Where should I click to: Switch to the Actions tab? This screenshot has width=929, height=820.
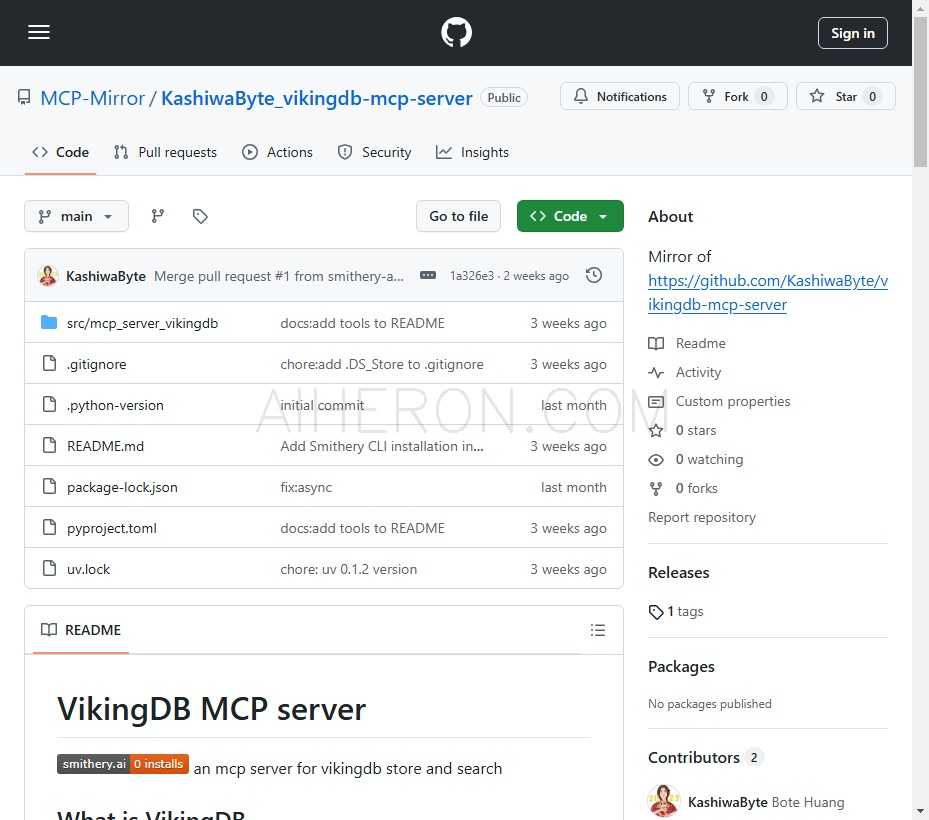click(x=277, y=152)
